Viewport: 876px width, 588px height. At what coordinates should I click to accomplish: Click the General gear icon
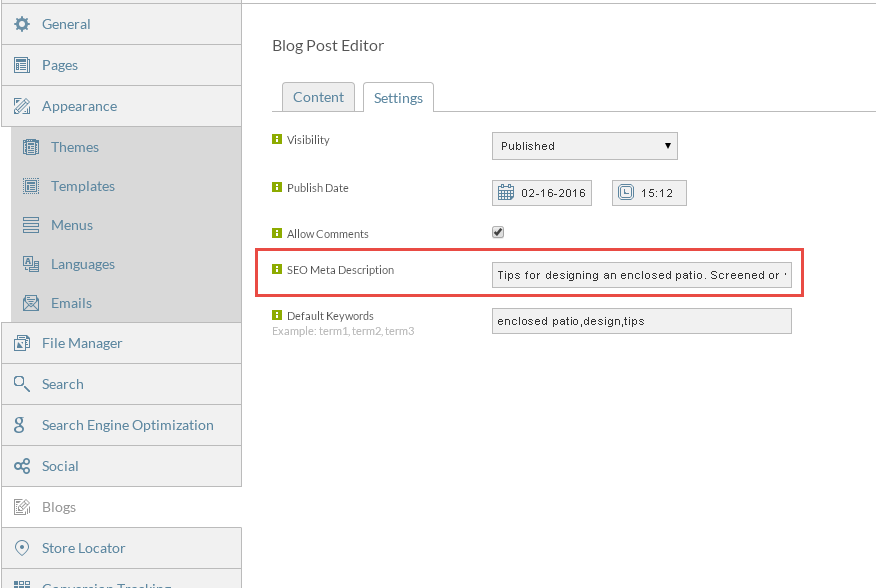coord(22,24)
